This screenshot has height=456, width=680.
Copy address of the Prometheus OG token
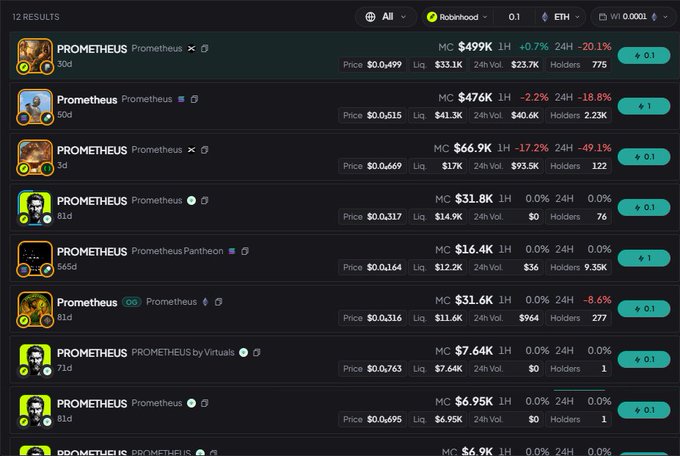click(x=219, y=302)
